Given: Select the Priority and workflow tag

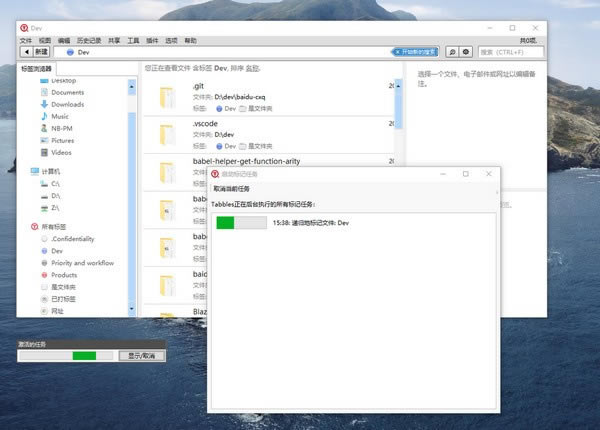Looking at the screenshot, I should coord(82,263).
